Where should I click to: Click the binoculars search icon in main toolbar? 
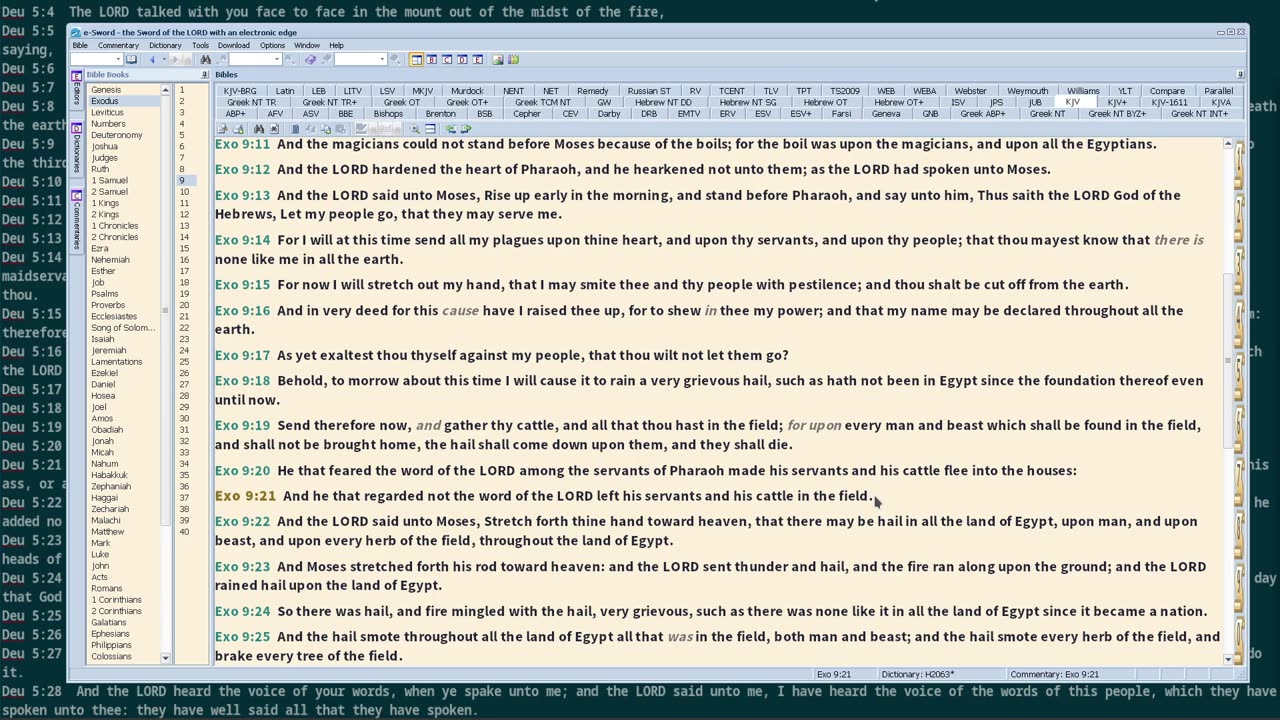pos(205,59)
